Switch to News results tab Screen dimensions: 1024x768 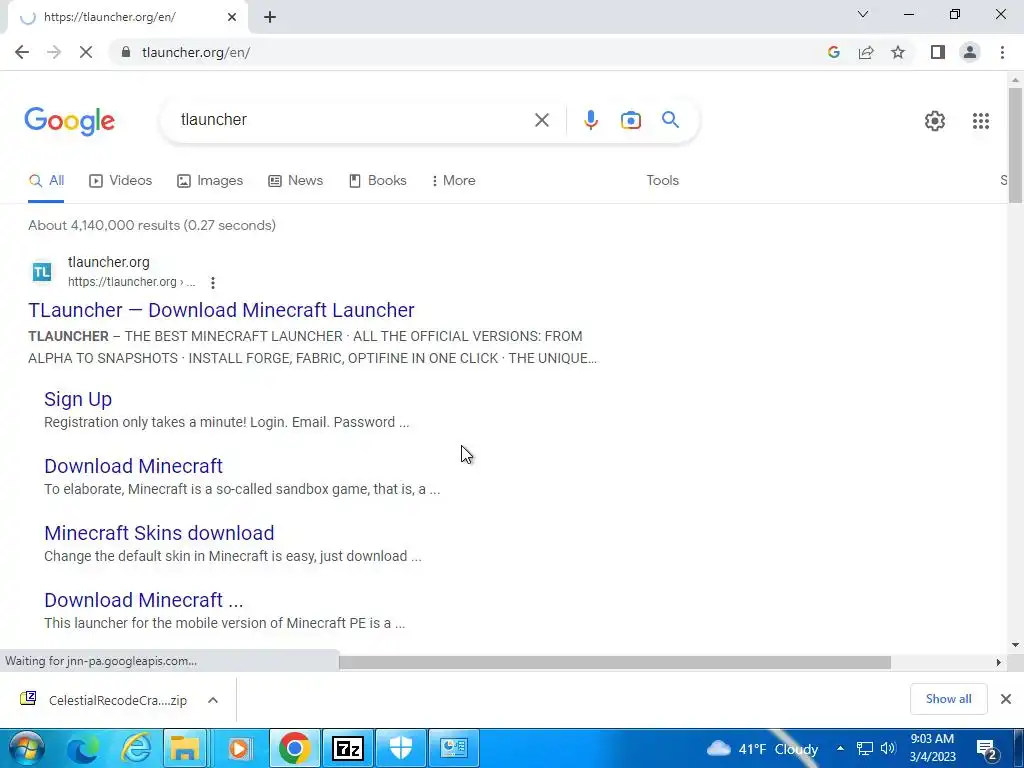295,181
